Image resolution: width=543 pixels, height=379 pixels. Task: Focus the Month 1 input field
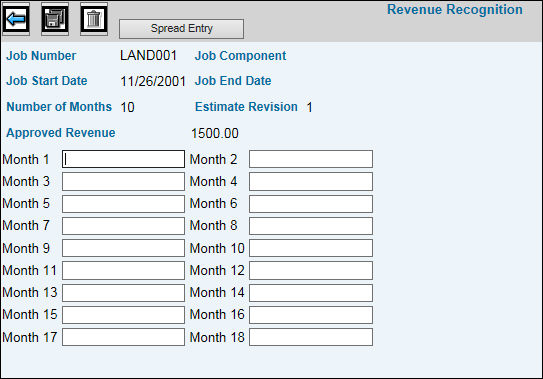123,159
